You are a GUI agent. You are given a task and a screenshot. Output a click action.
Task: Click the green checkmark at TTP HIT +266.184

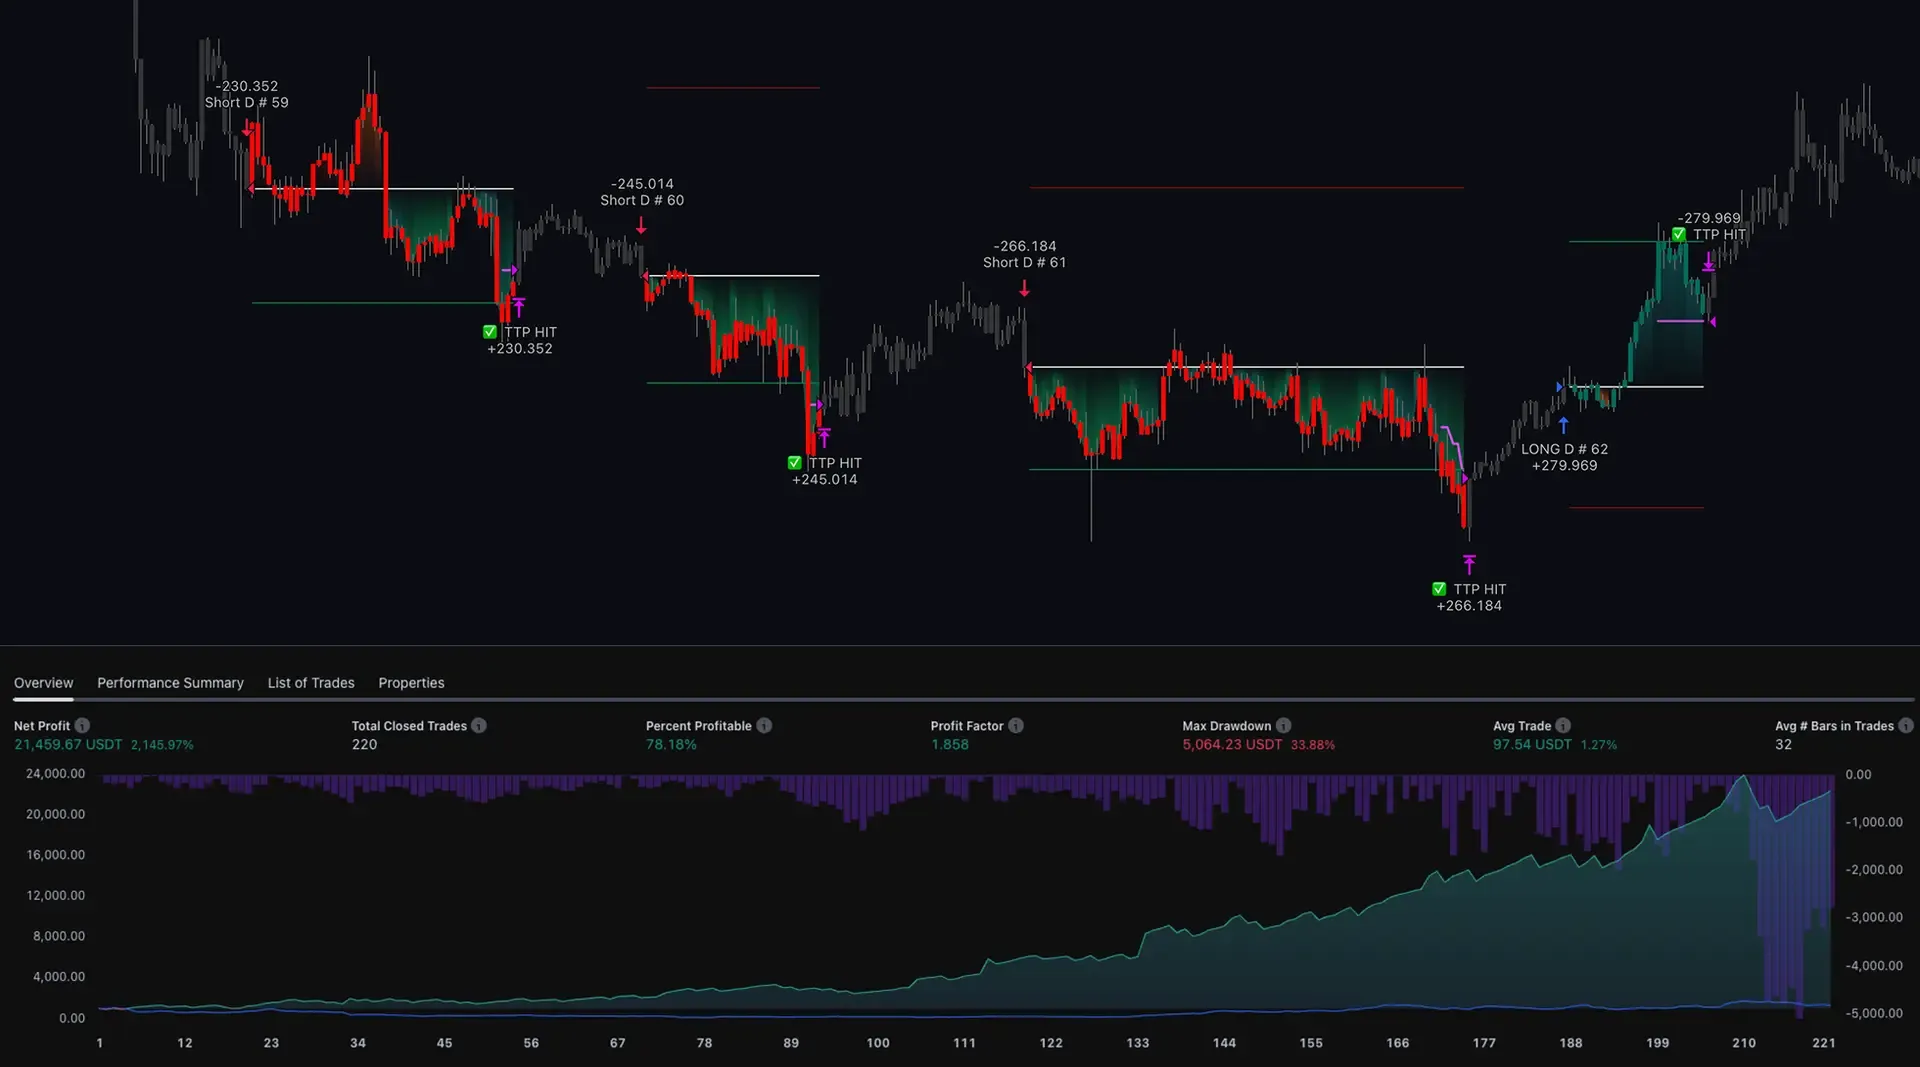[1439, 589]
